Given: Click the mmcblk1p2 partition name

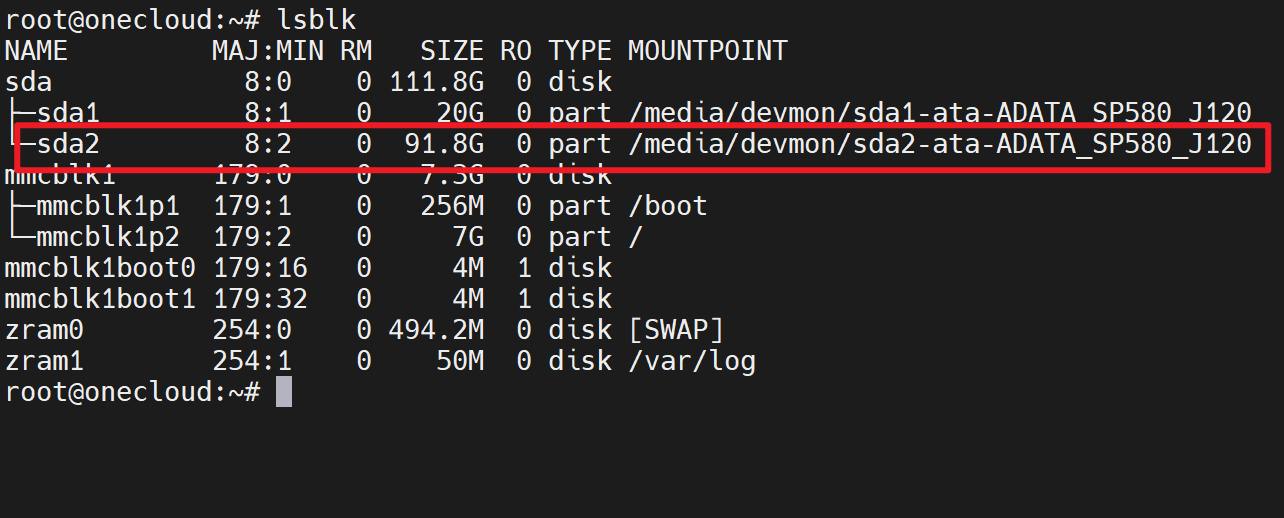Looking at the screenshot, I should [107, 237].
